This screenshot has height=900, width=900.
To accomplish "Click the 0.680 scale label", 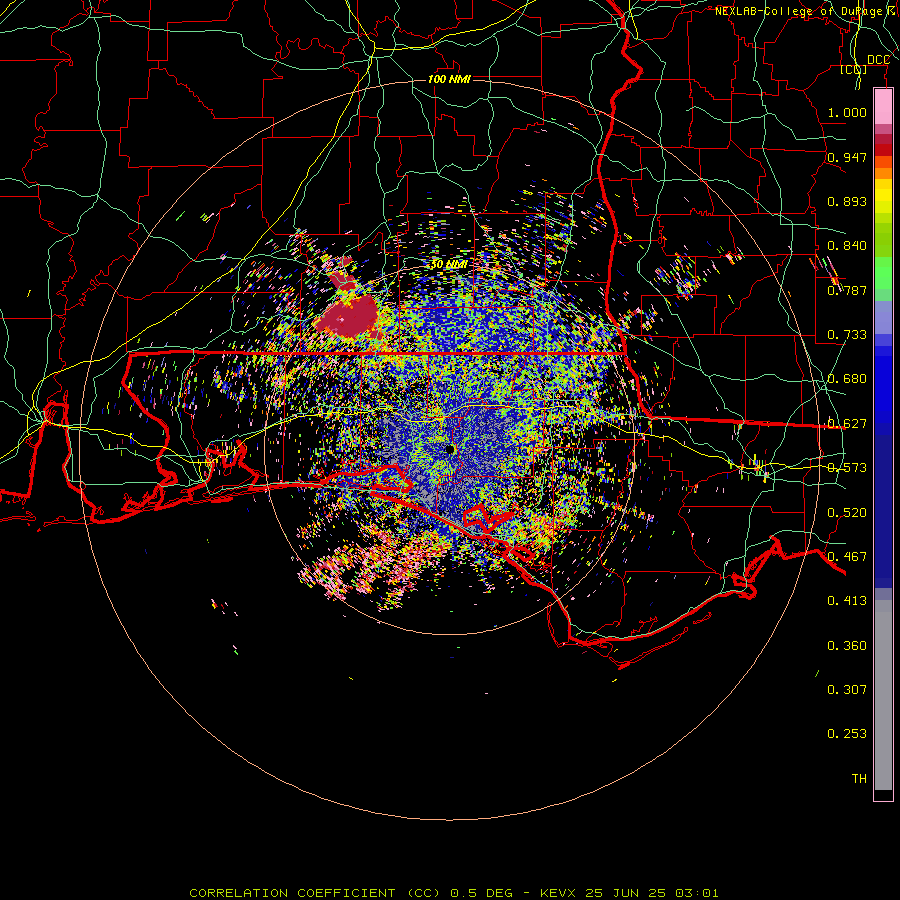I will (847, 379).
